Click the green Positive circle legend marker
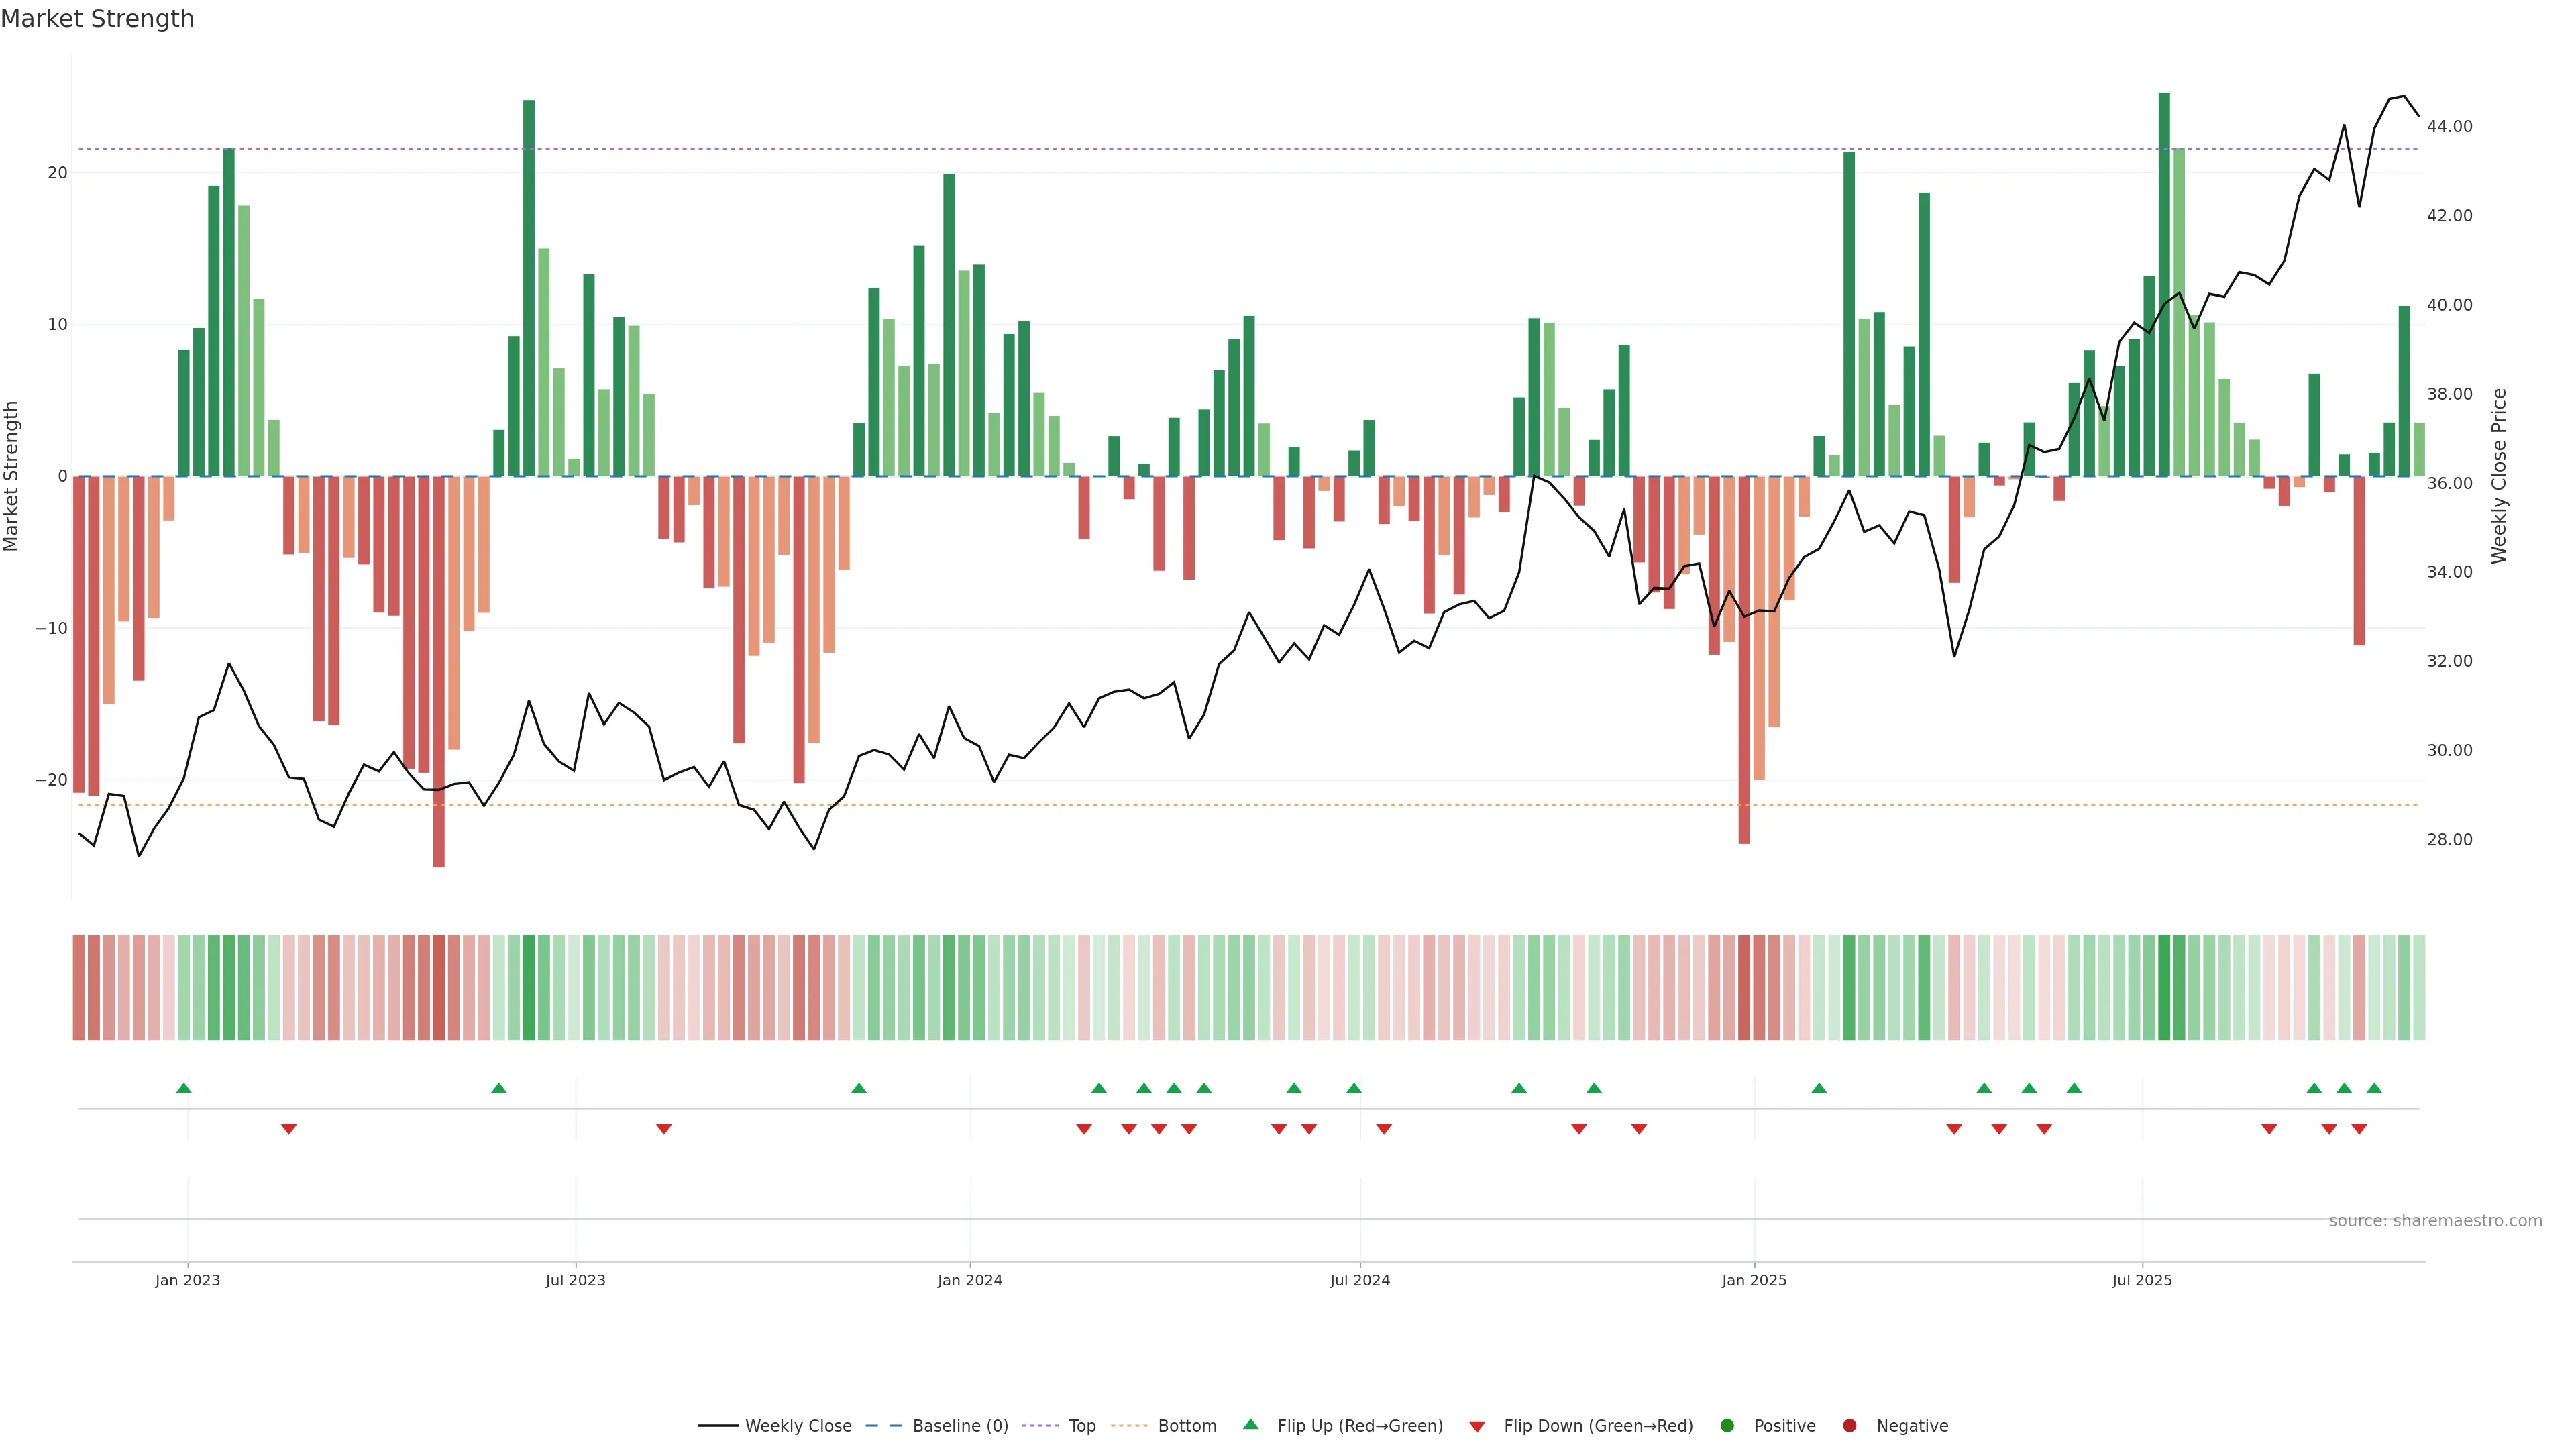Image resolution: width=2576 pixels, height=1449 pixels. point(1726,1425)
